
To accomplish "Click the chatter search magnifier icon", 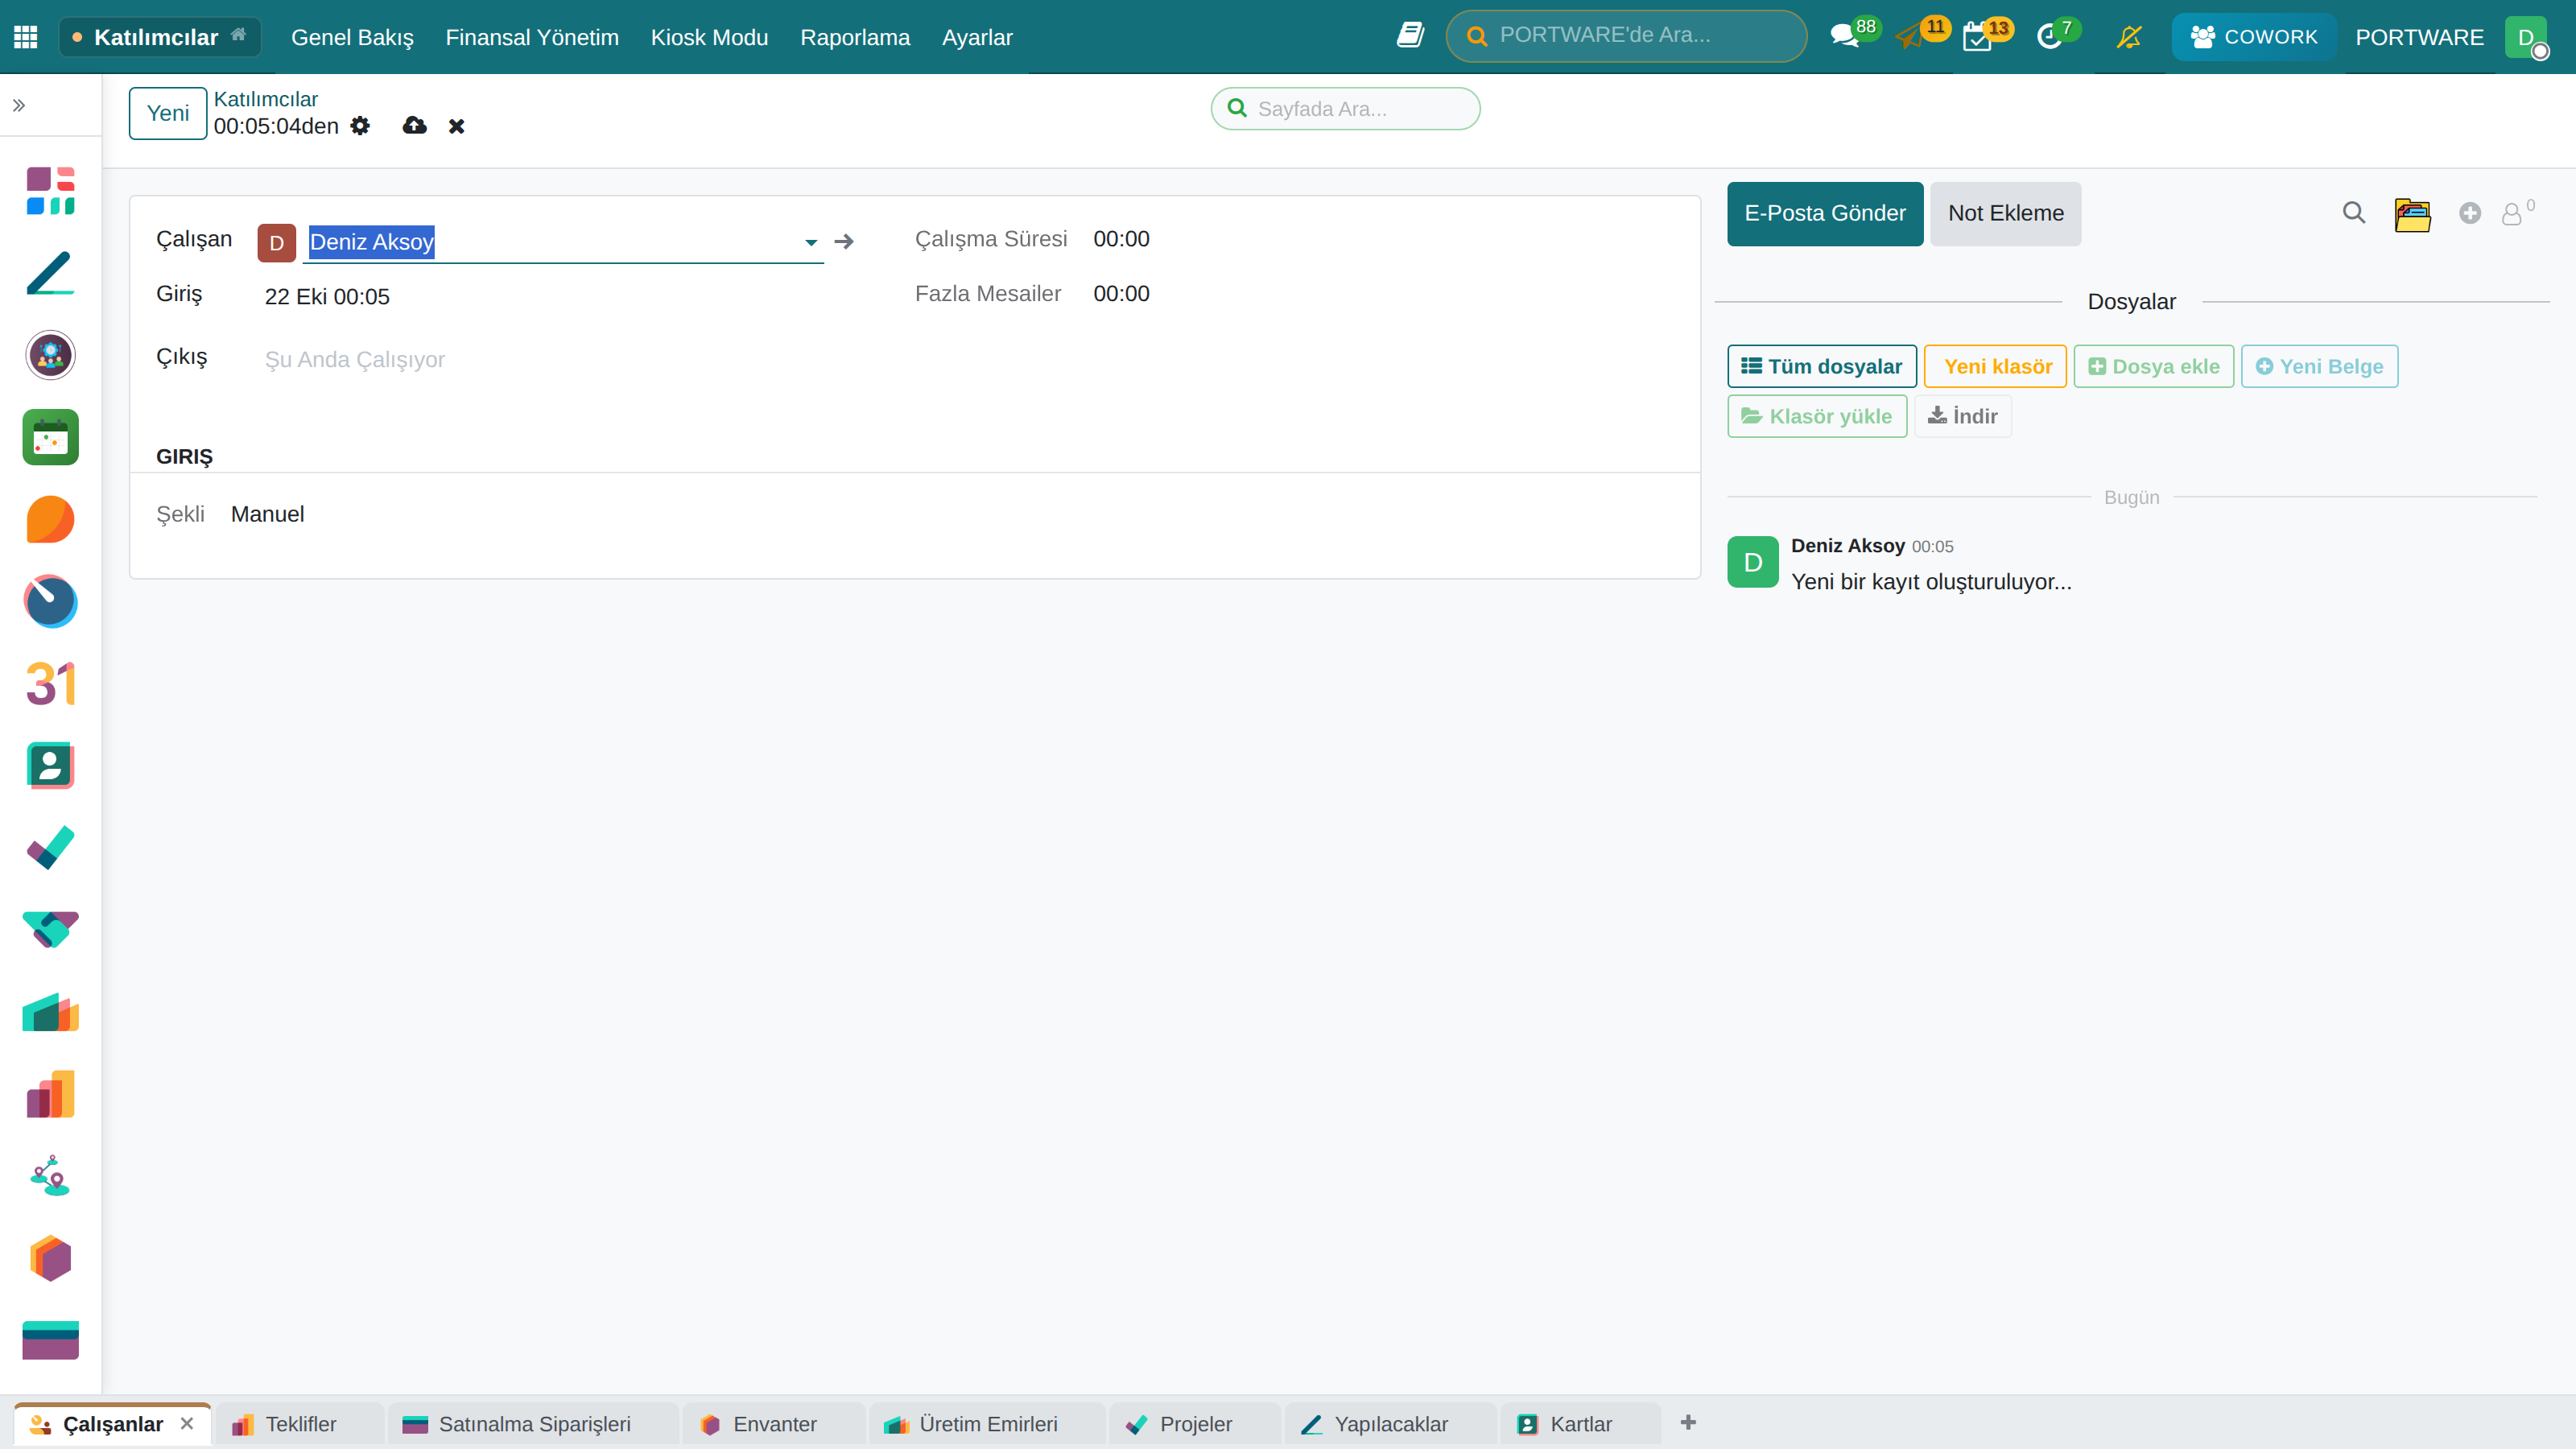I will click(x=2354, y=213).
